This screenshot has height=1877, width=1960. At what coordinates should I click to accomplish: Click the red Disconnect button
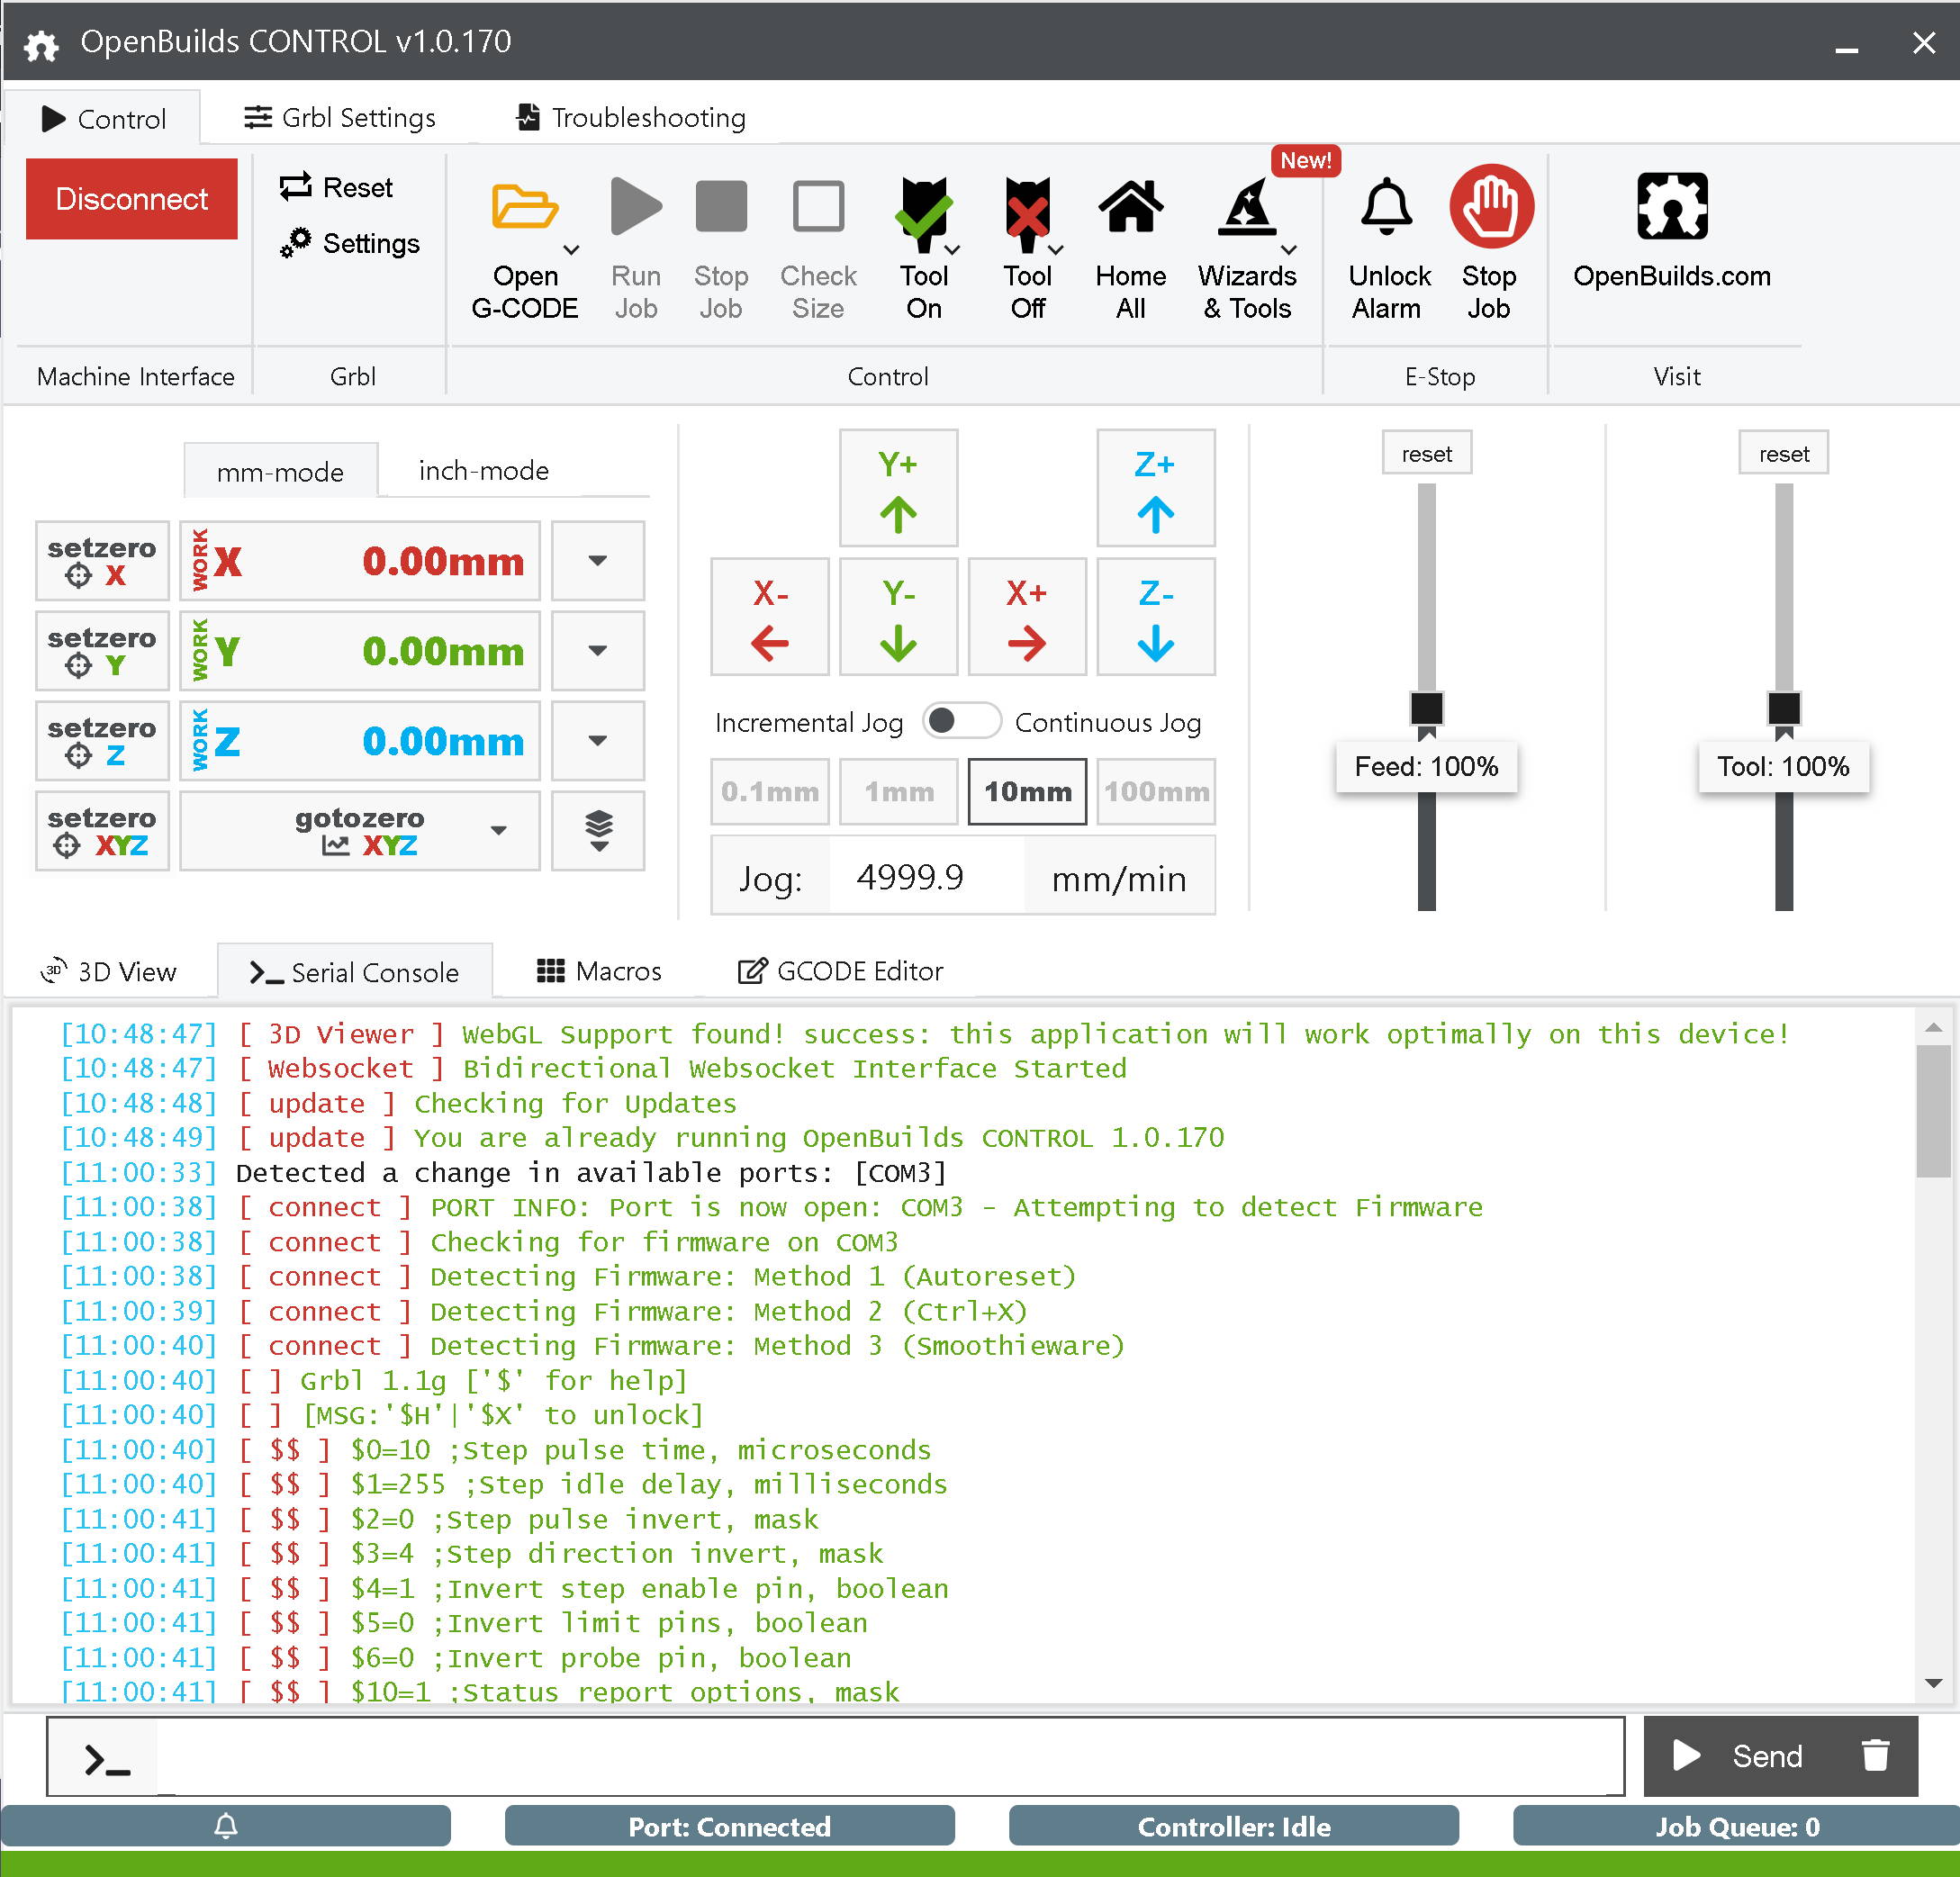click(132, 198)
